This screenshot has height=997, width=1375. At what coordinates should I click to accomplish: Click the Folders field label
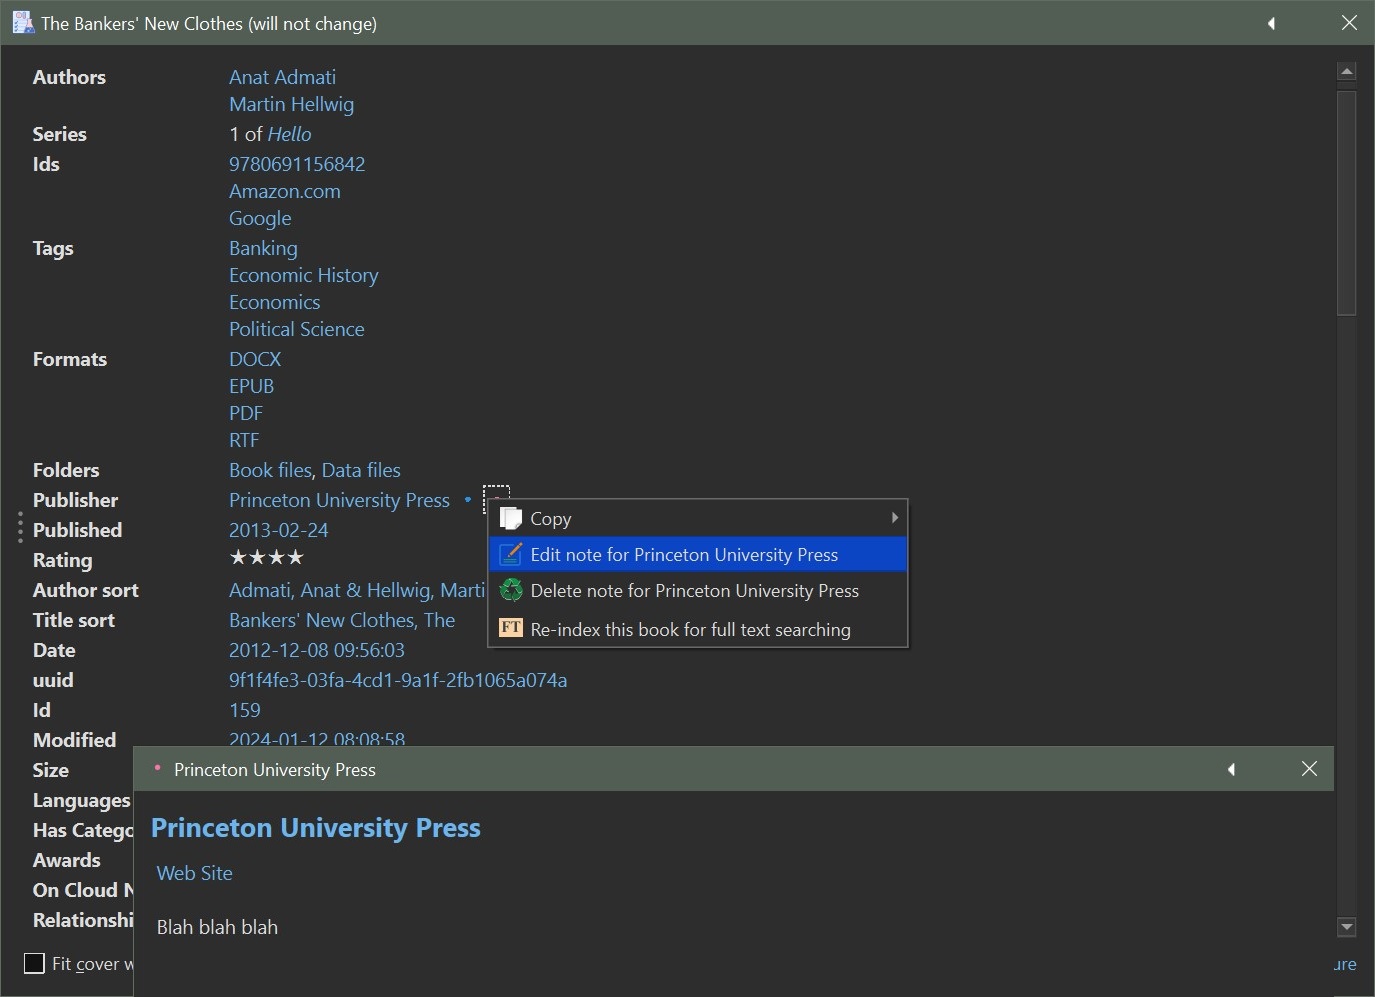click(x=66, y=470)
